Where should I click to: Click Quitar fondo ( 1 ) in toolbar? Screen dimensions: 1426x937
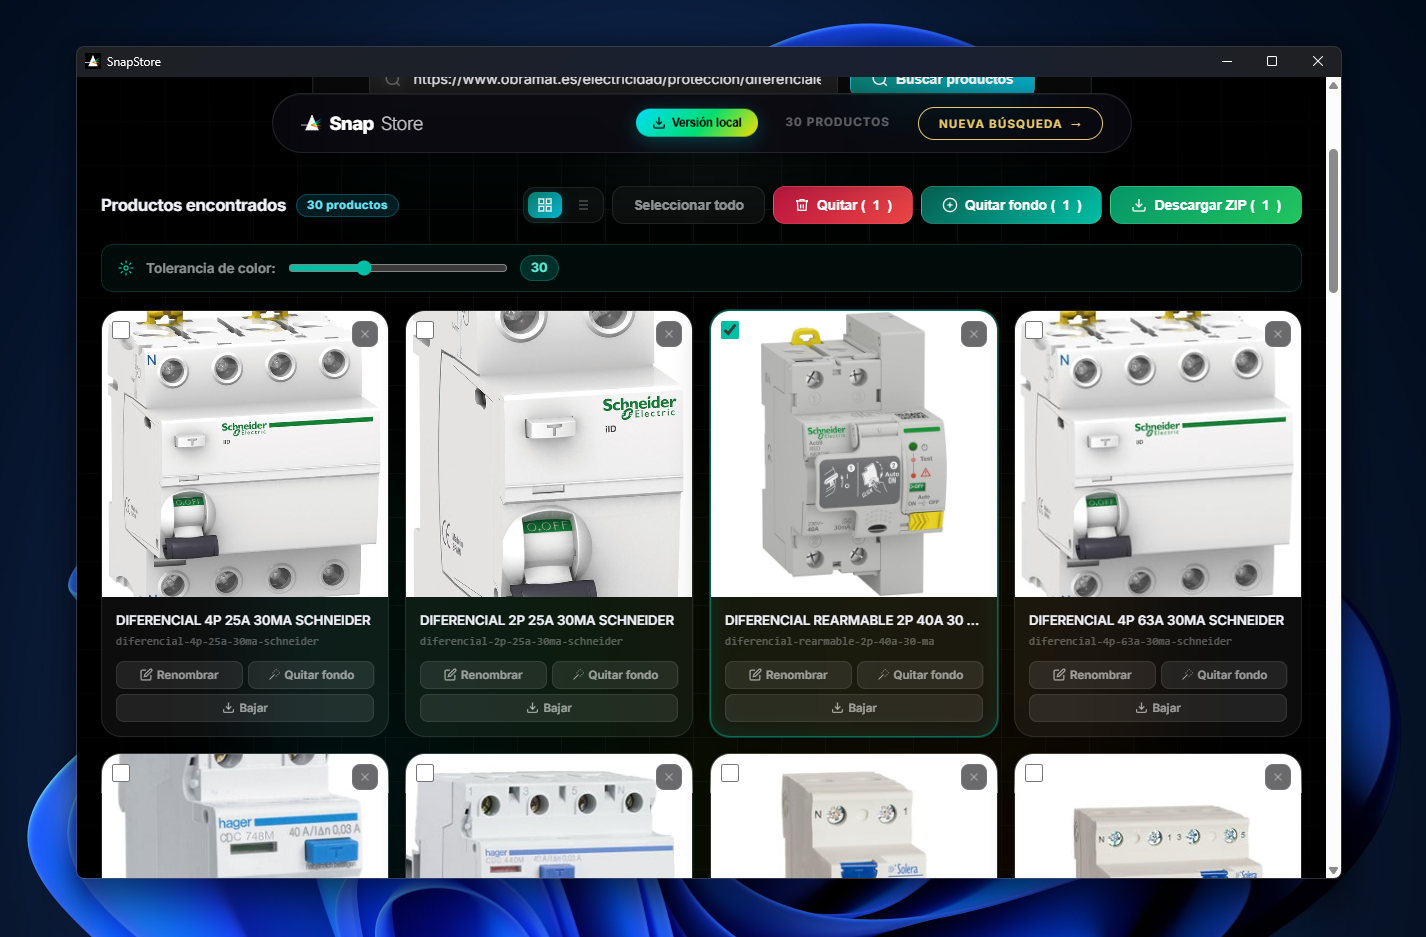pos(1011,205)
